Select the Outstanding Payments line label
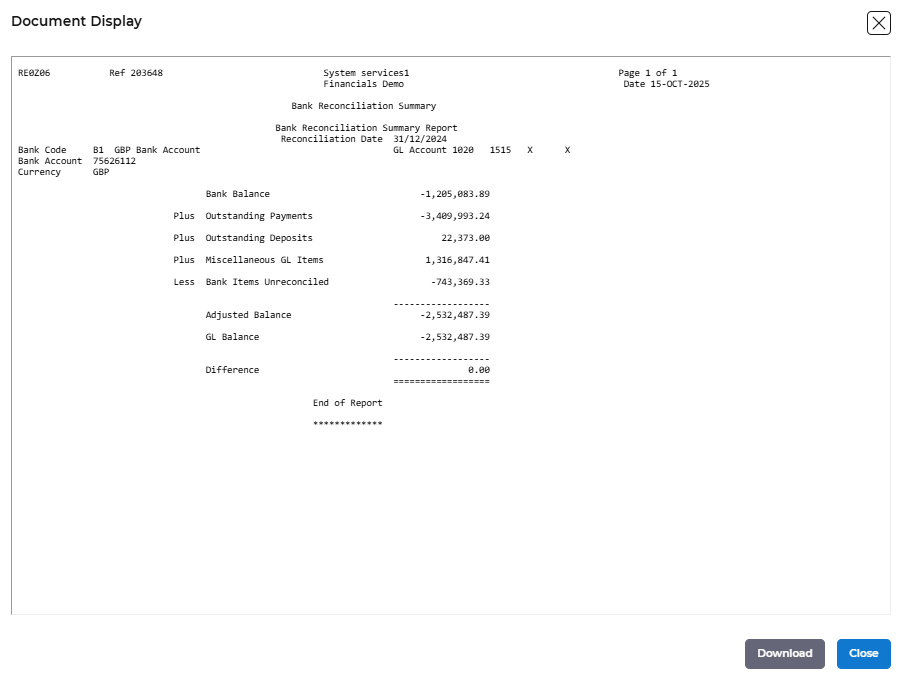This screenshot has height=679, width=907. click(x=259, y=216)
